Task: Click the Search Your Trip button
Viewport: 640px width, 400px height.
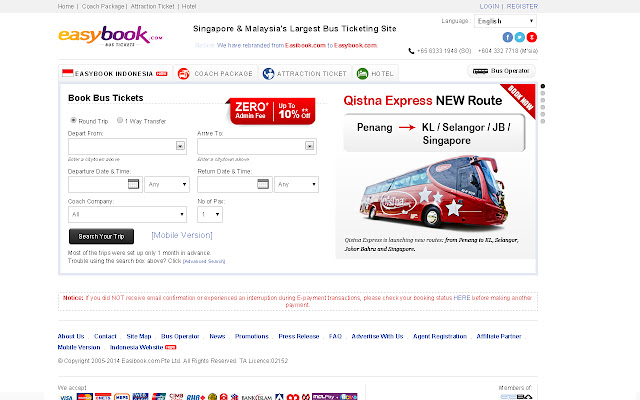Action: tap(101, 236)
